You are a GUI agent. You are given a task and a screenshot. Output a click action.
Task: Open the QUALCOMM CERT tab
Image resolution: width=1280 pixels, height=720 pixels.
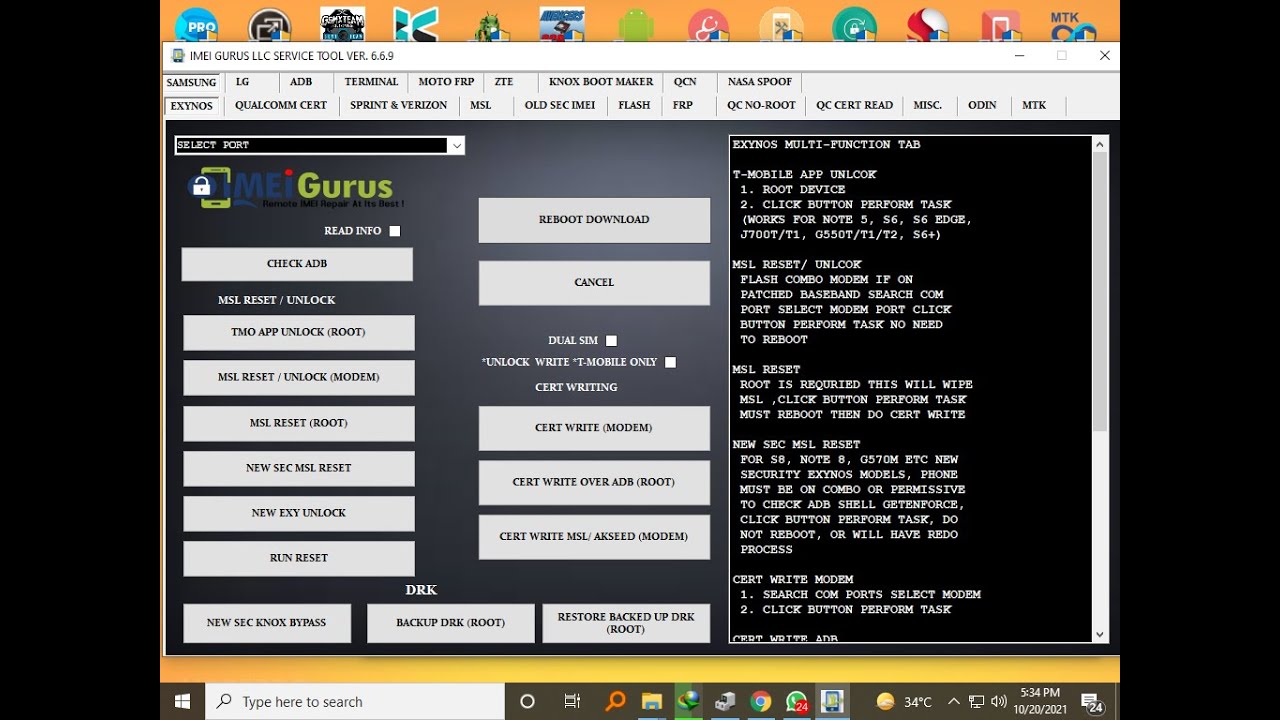pos(281,105)
